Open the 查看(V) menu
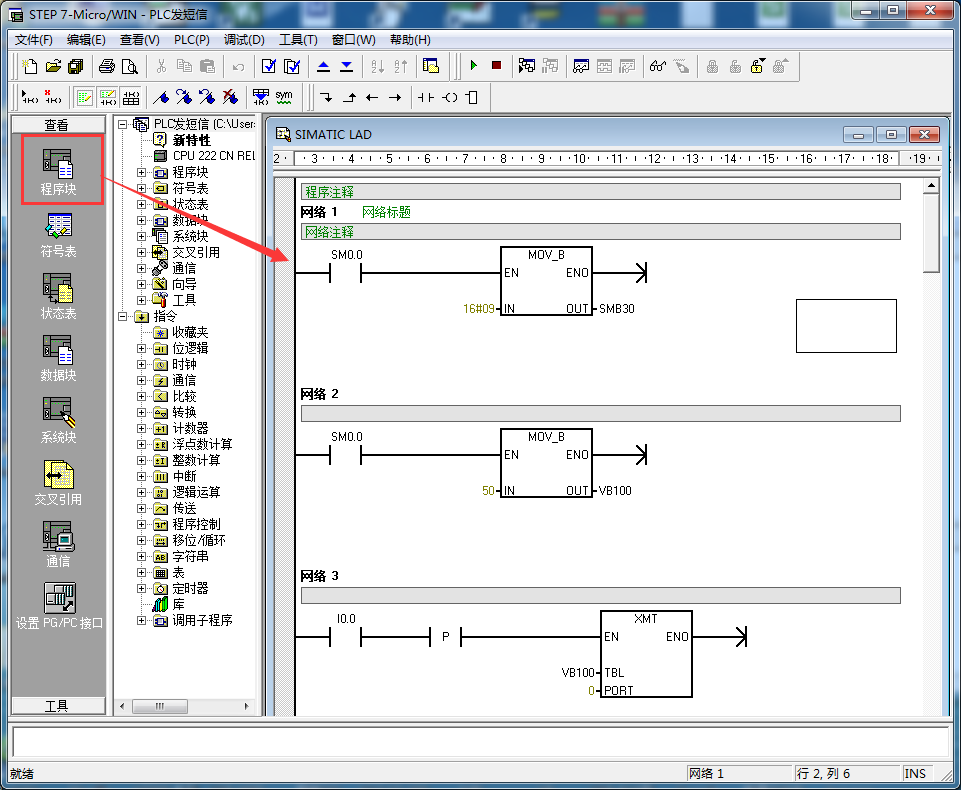 tap(140, 40)
